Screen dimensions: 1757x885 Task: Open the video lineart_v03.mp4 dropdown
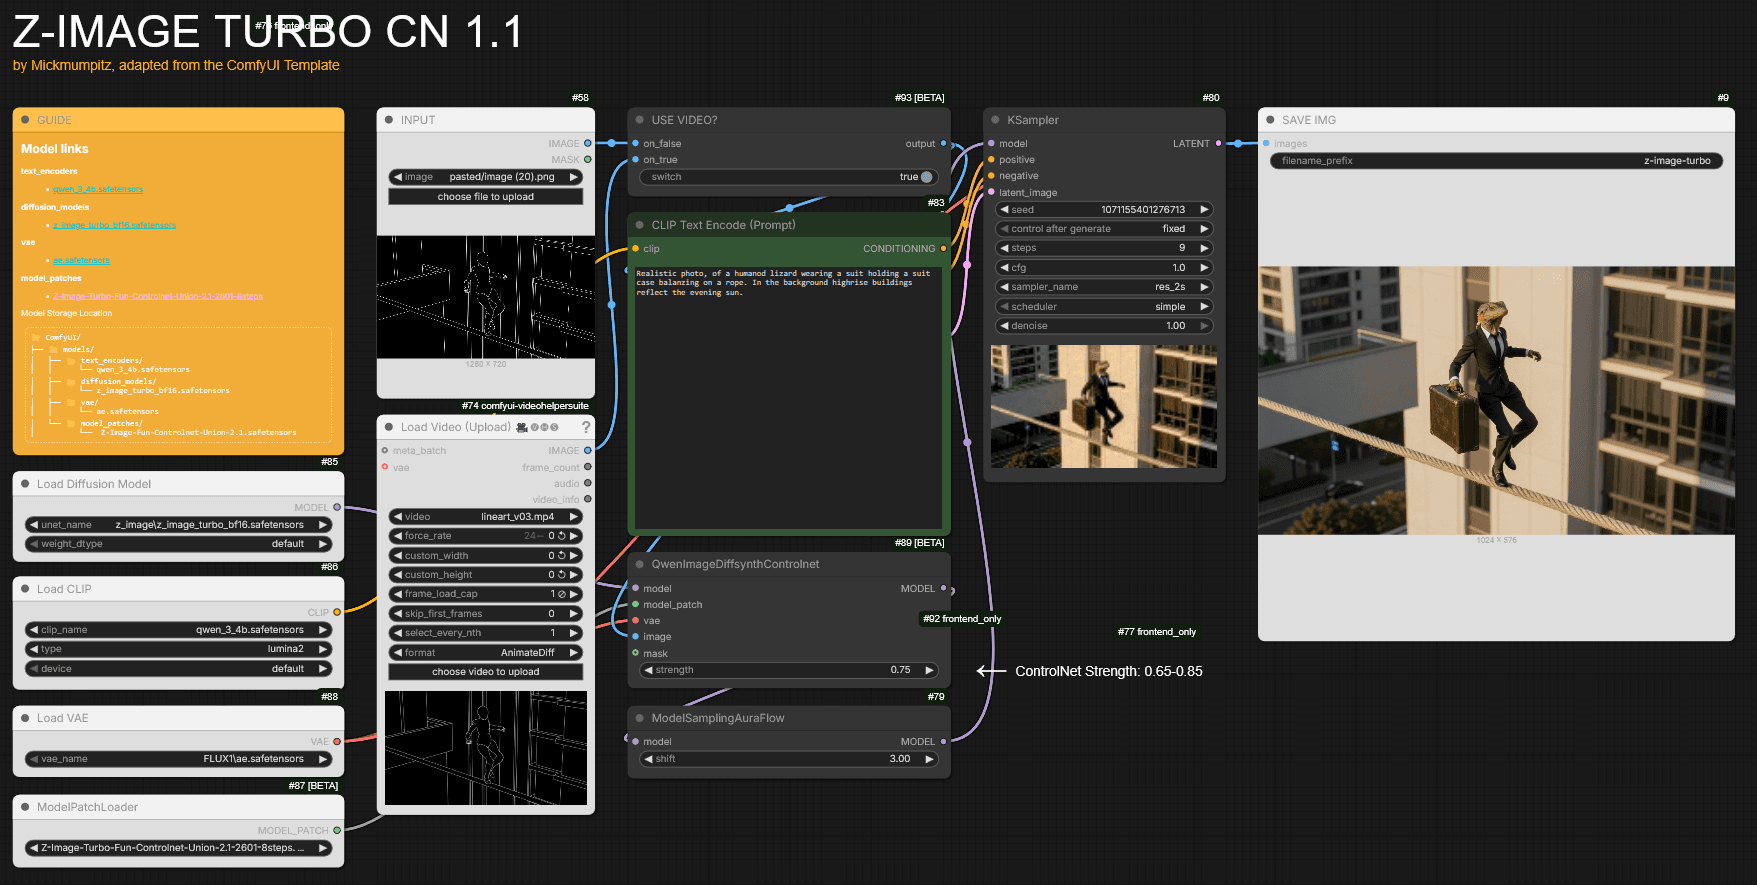(x=486, y=517)
